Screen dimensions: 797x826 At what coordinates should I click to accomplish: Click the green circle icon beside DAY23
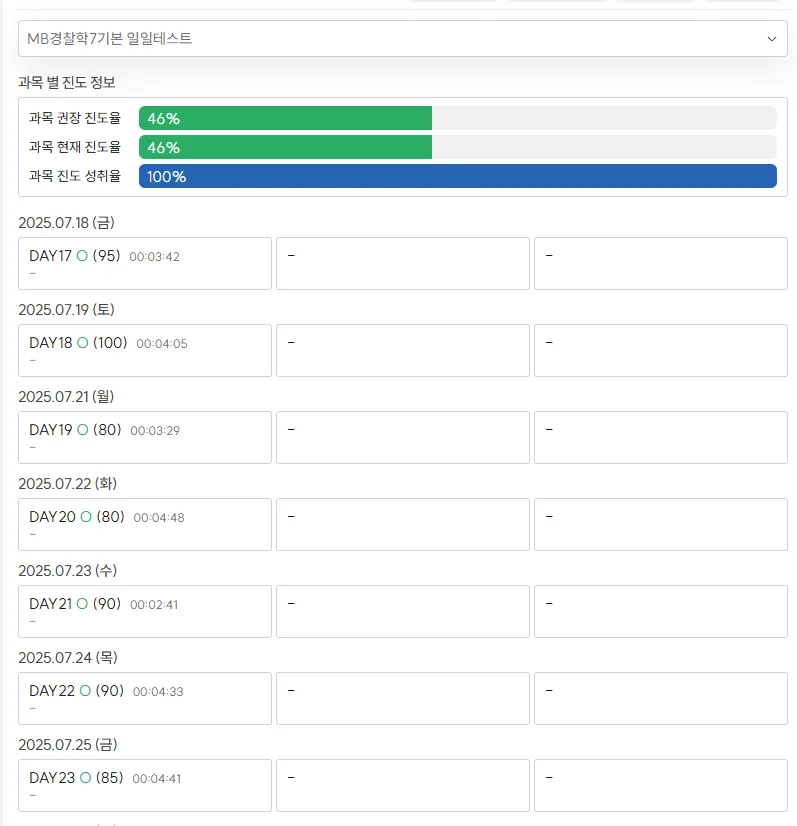point(85,778)
